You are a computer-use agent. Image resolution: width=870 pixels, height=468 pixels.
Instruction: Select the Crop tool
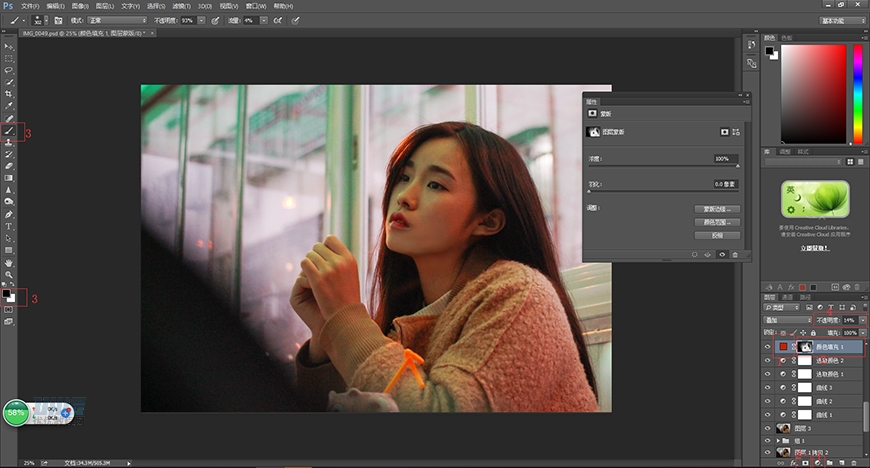click(9, 93)
